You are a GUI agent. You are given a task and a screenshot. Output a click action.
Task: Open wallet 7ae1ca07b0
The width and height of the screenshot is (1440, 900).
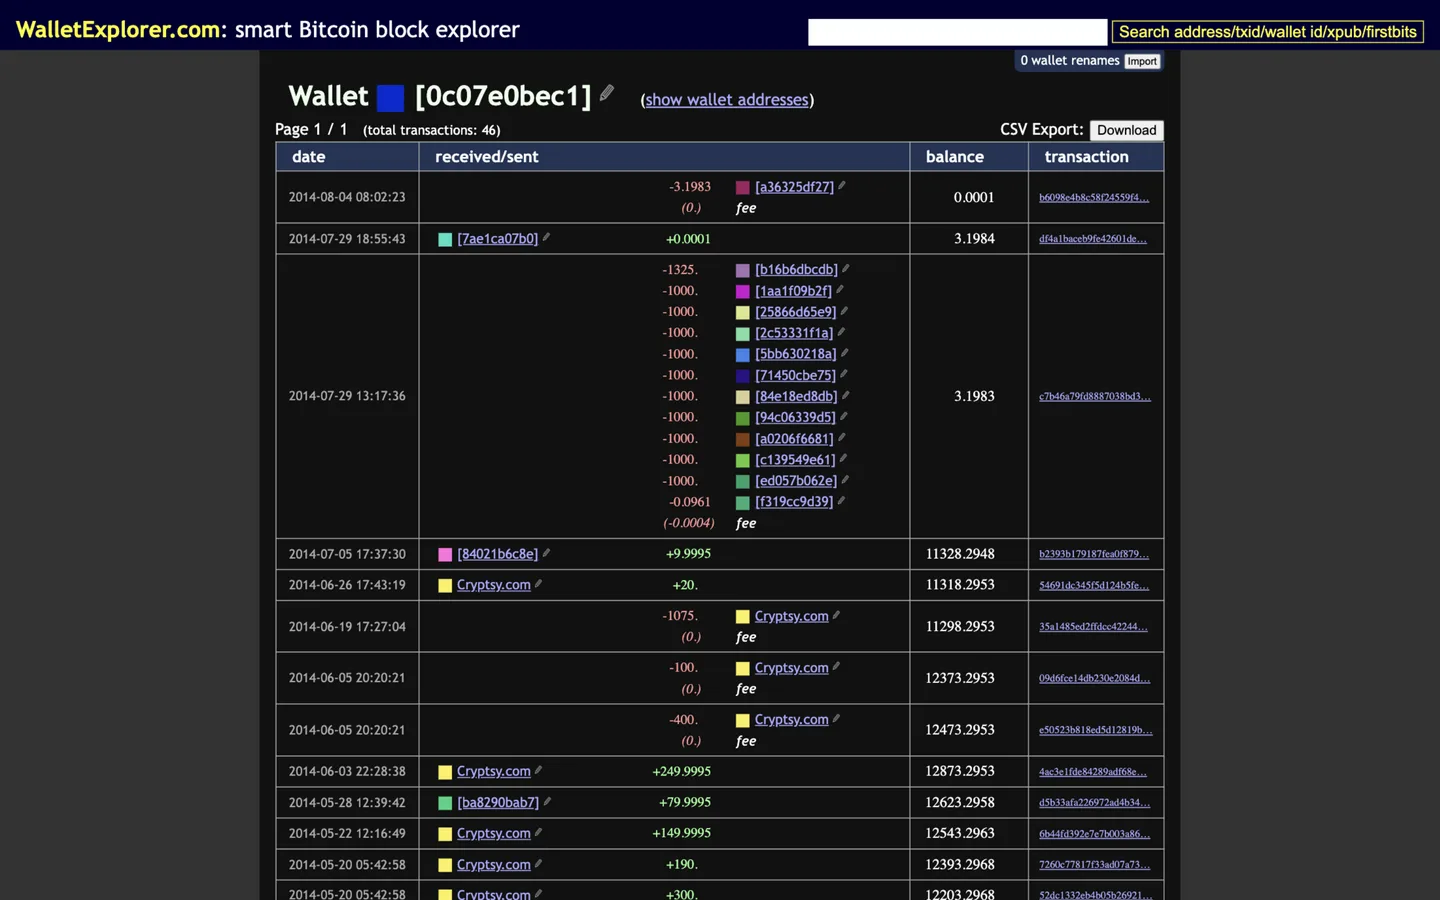(497, 239)
